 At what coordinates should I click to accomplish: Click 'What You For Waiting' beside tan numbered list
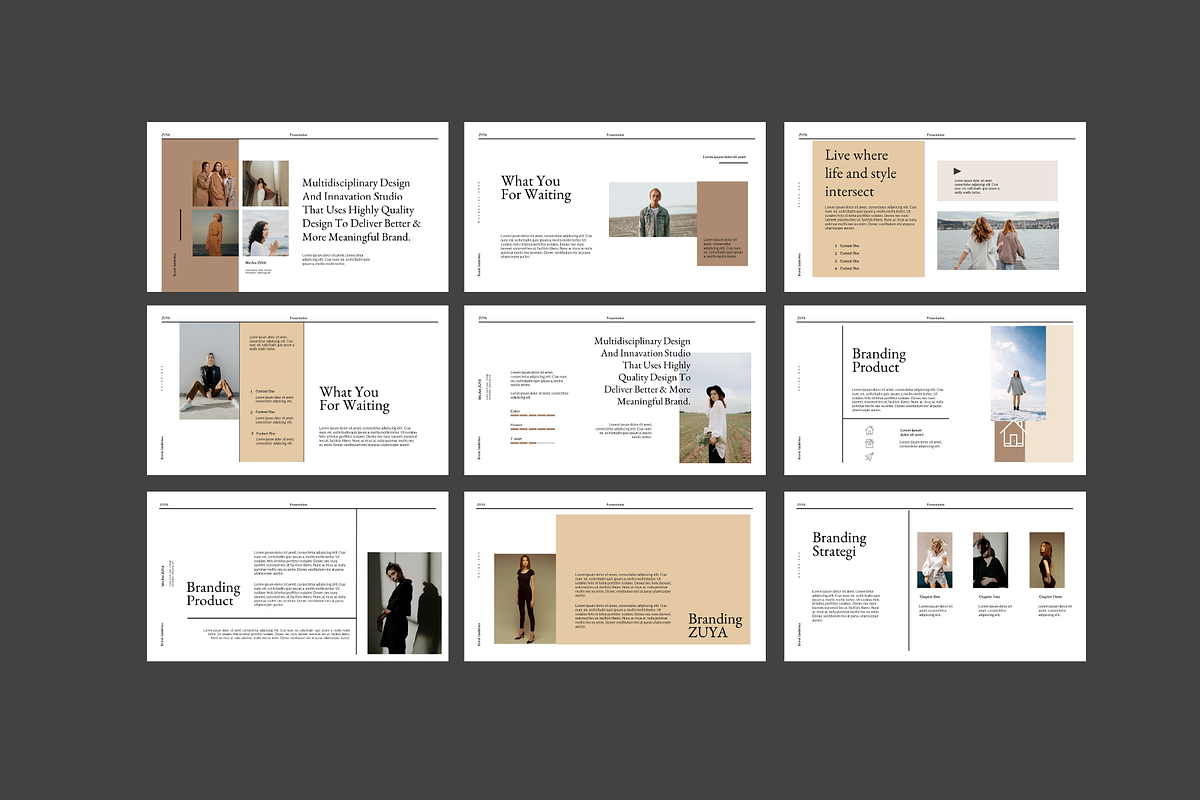point(354,399)
